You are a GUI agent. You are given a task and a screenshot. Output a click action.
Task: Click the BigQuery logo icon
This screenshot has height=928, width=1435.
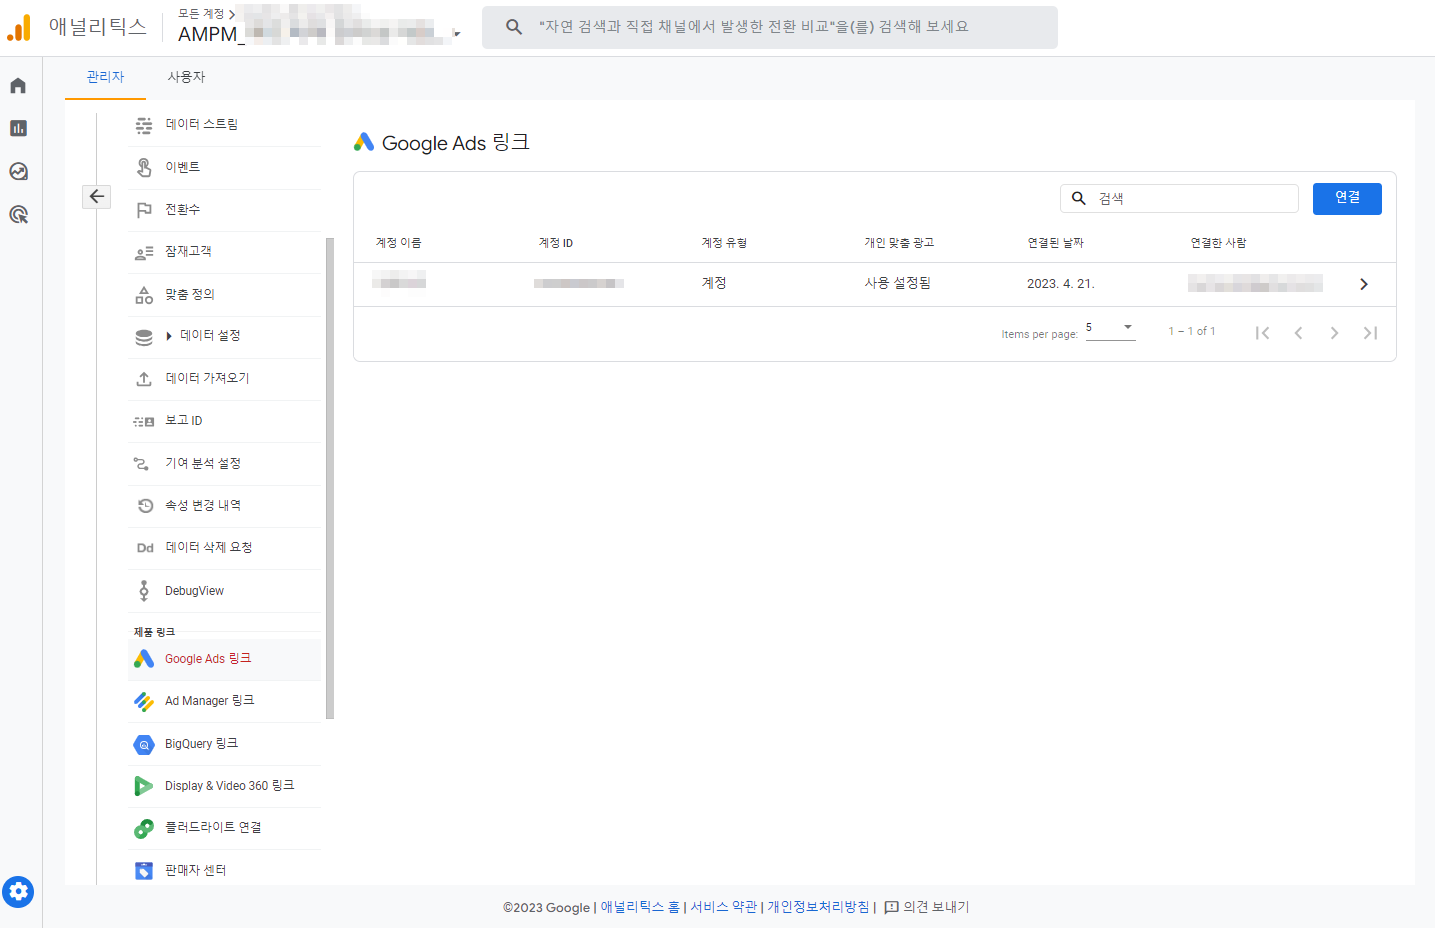144,744
